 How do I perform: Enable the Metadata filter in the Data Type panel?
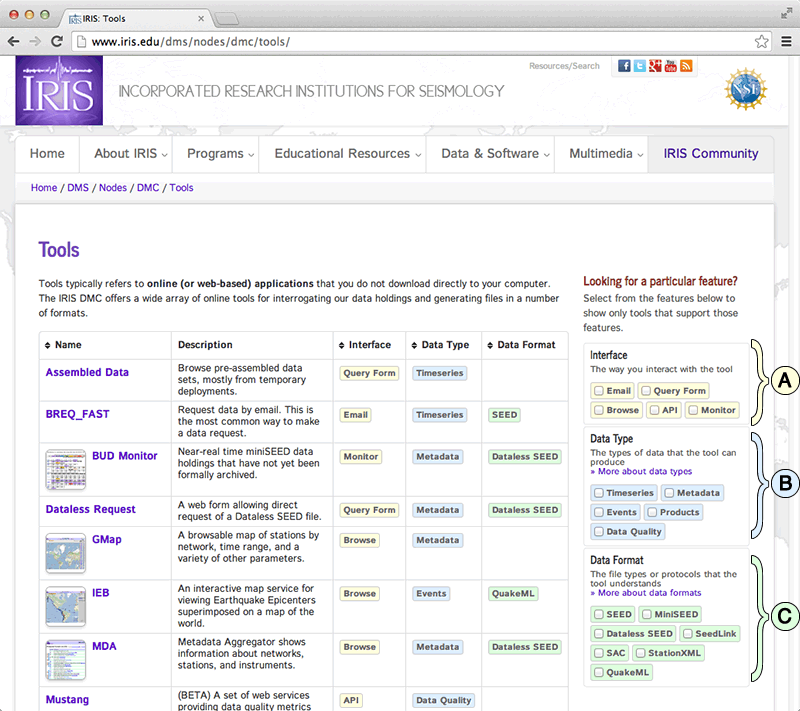(669, 493)
